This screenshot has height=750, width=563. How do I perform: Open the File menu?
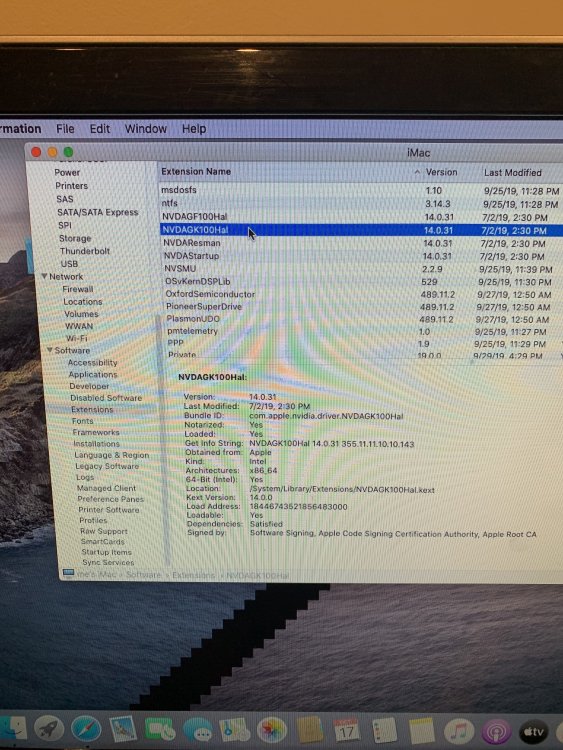(65, 129)
